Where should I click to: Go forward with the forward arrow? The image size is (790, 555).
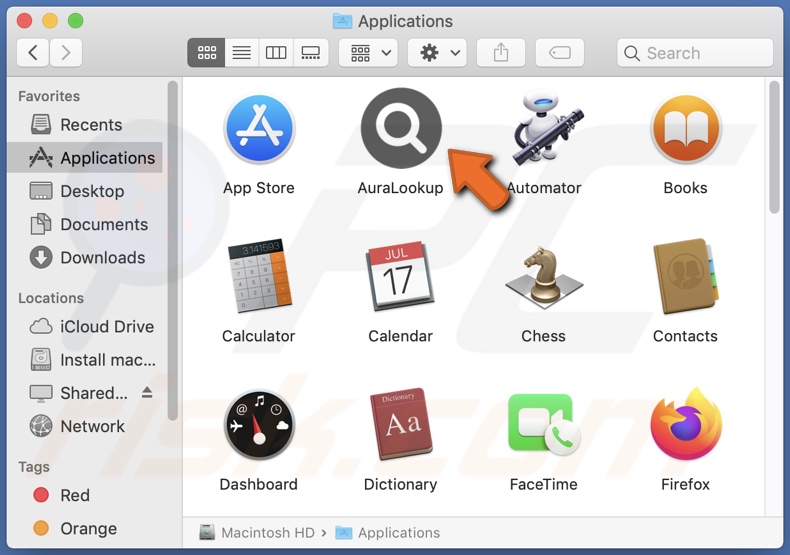(65, 52)
